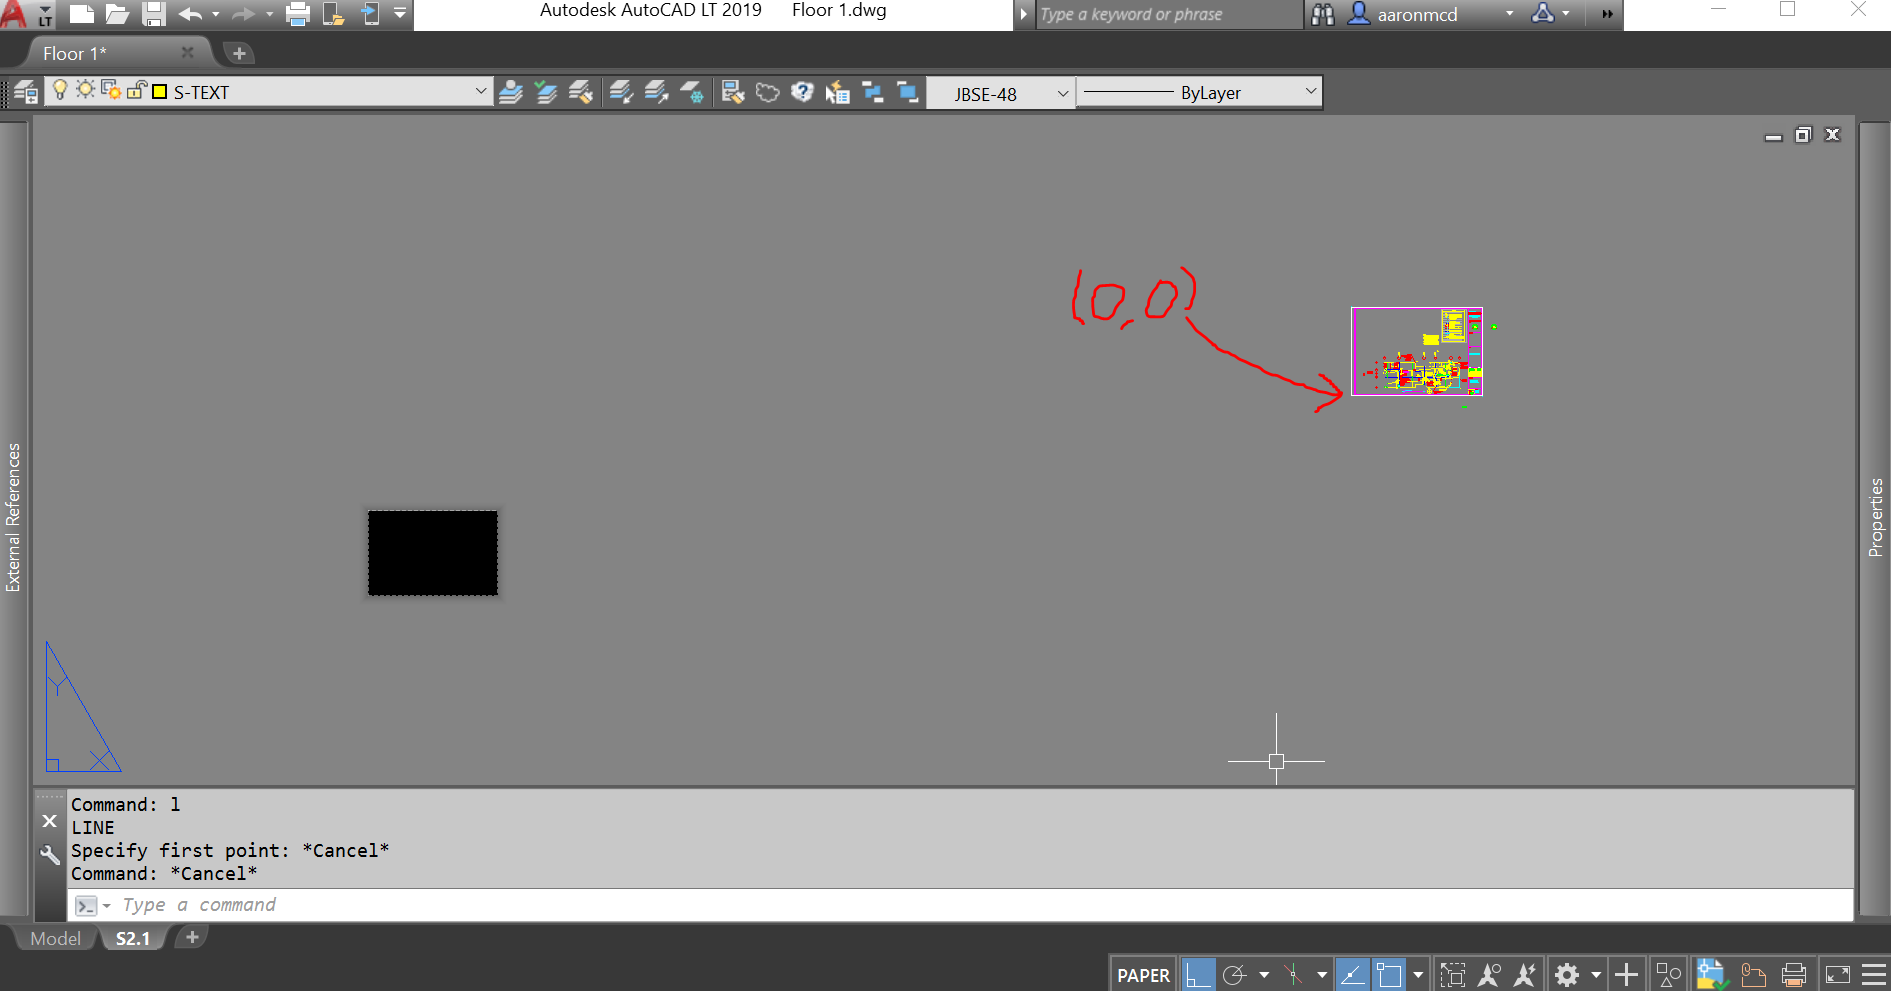Image resolution: width=1891 pixels, height=991 pixels.
Task: Click the Open file folder icon
Action: point(117,14)
